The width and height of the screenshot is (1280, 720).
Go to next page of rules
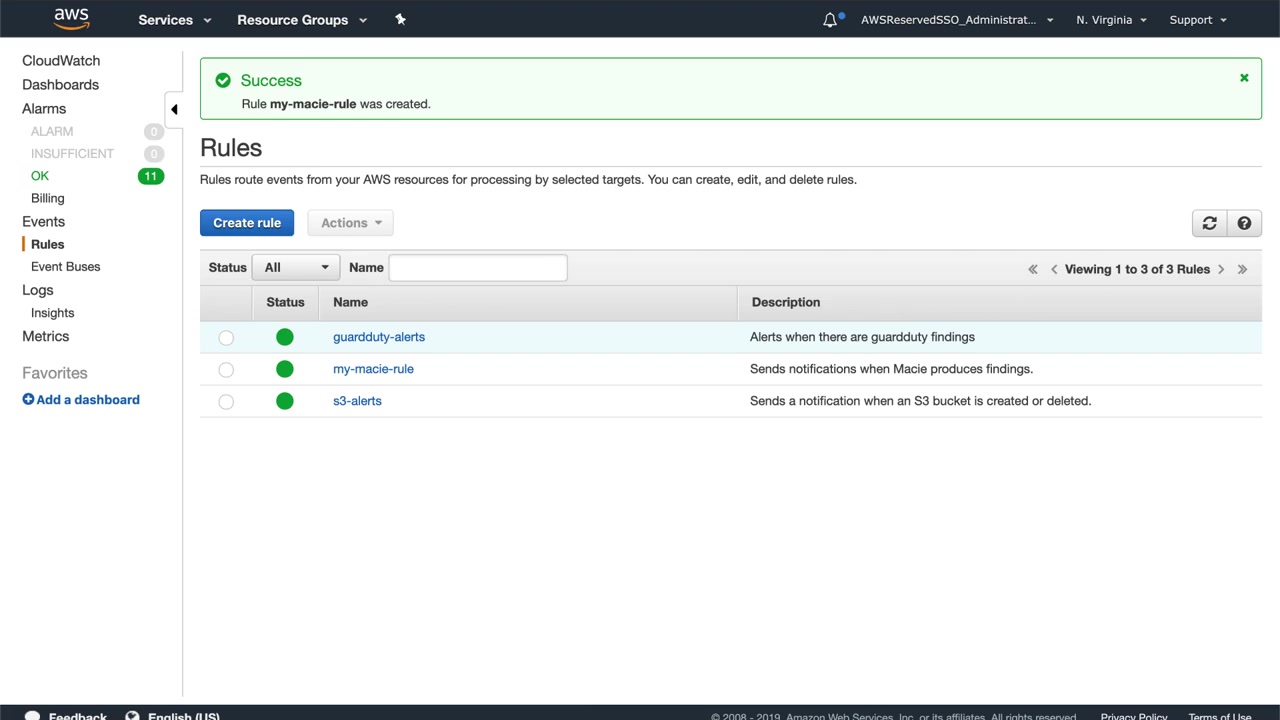tap(1221, 269)
